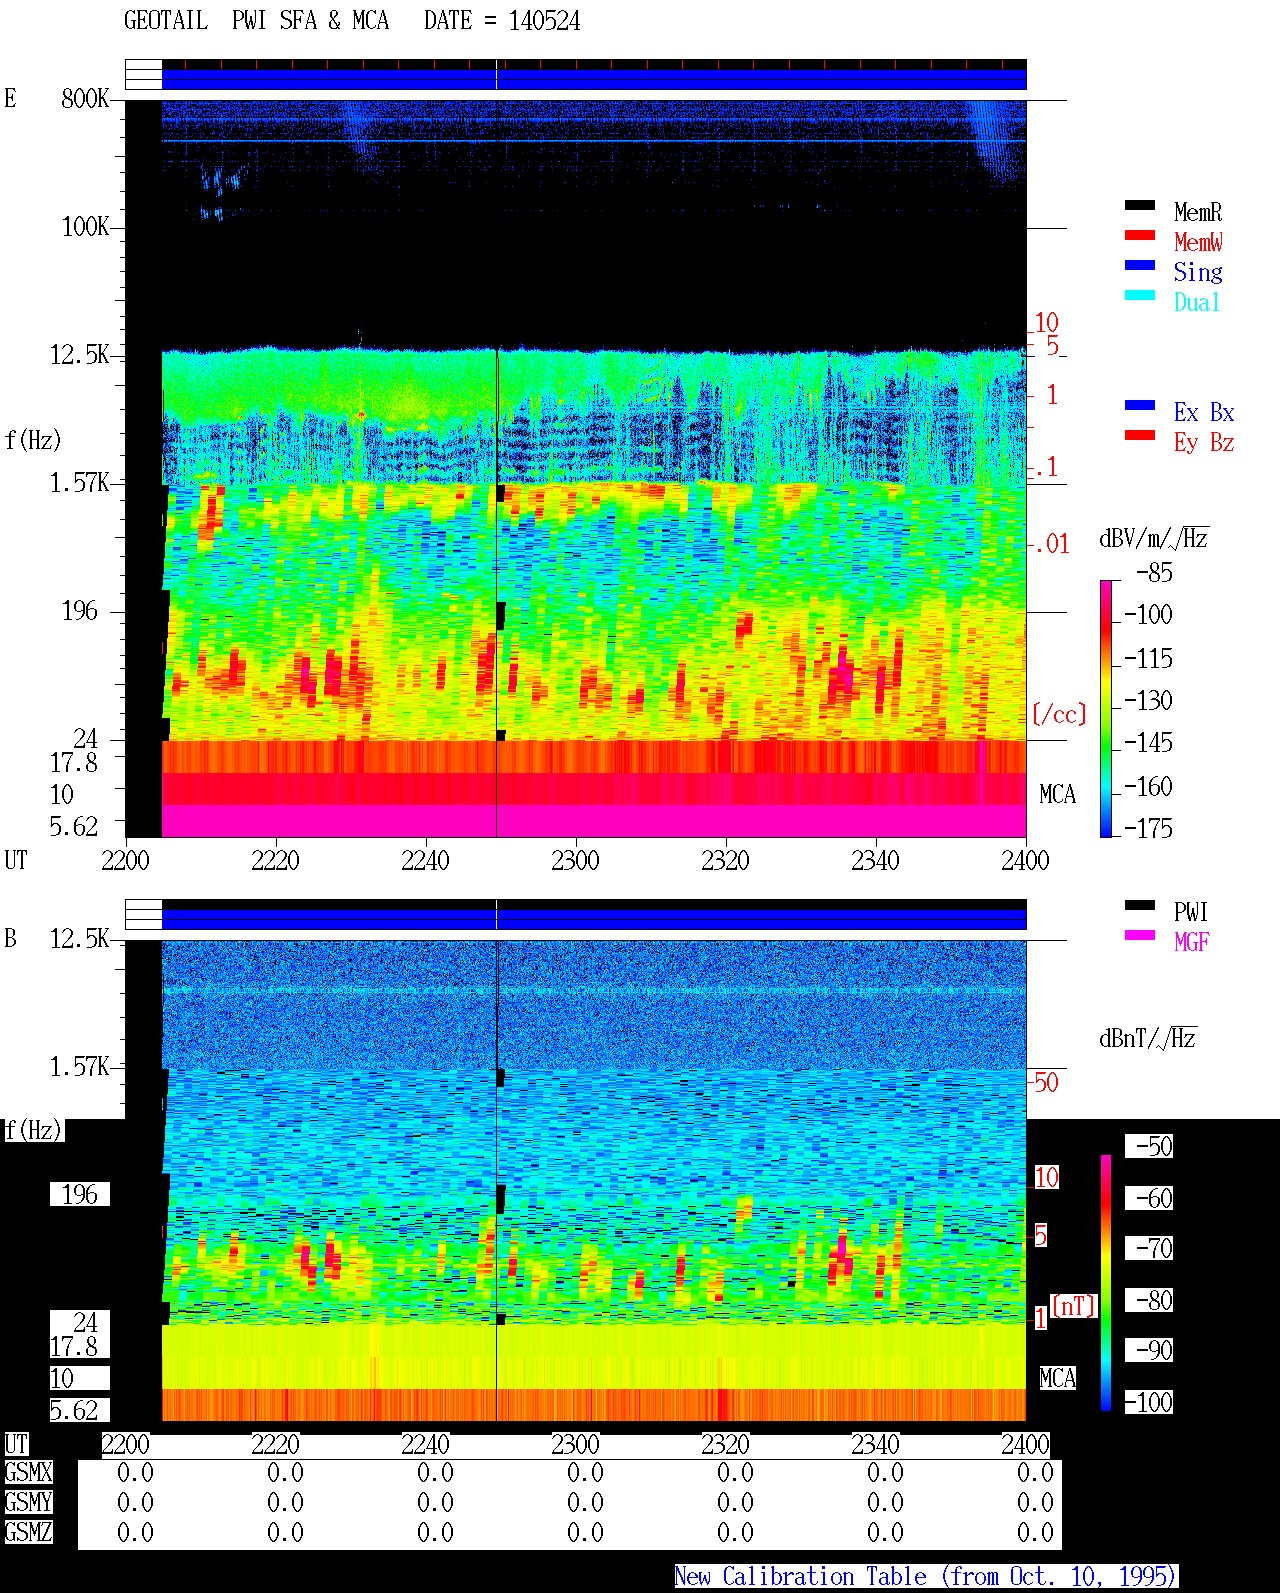Select the Dual legend label
This screenshot has width=1280, height=1593.
click(x=1197, y=302)
